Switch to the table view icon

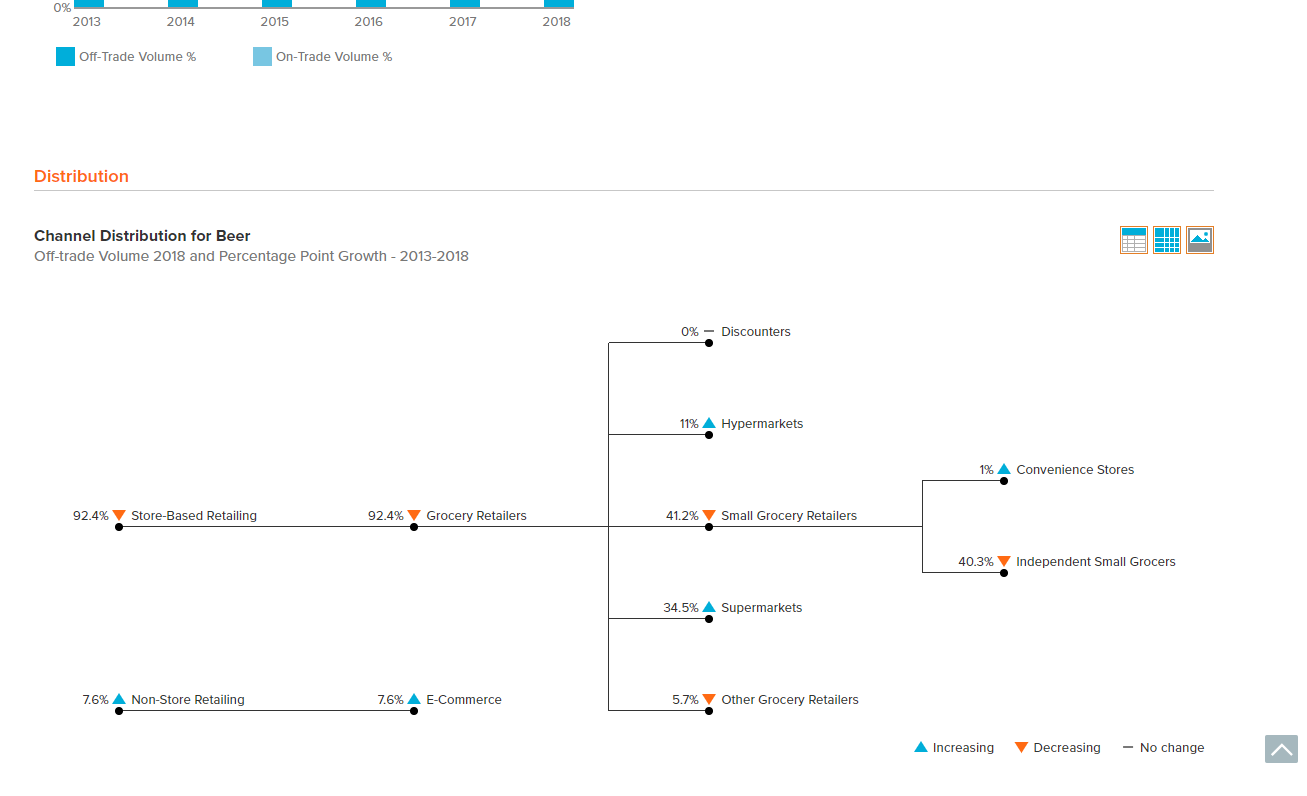1134,240
